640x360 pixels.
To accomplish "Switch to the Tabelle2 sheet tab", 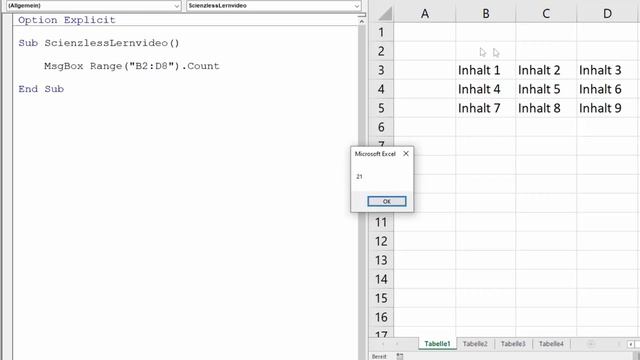I will [x=475, y=344].
